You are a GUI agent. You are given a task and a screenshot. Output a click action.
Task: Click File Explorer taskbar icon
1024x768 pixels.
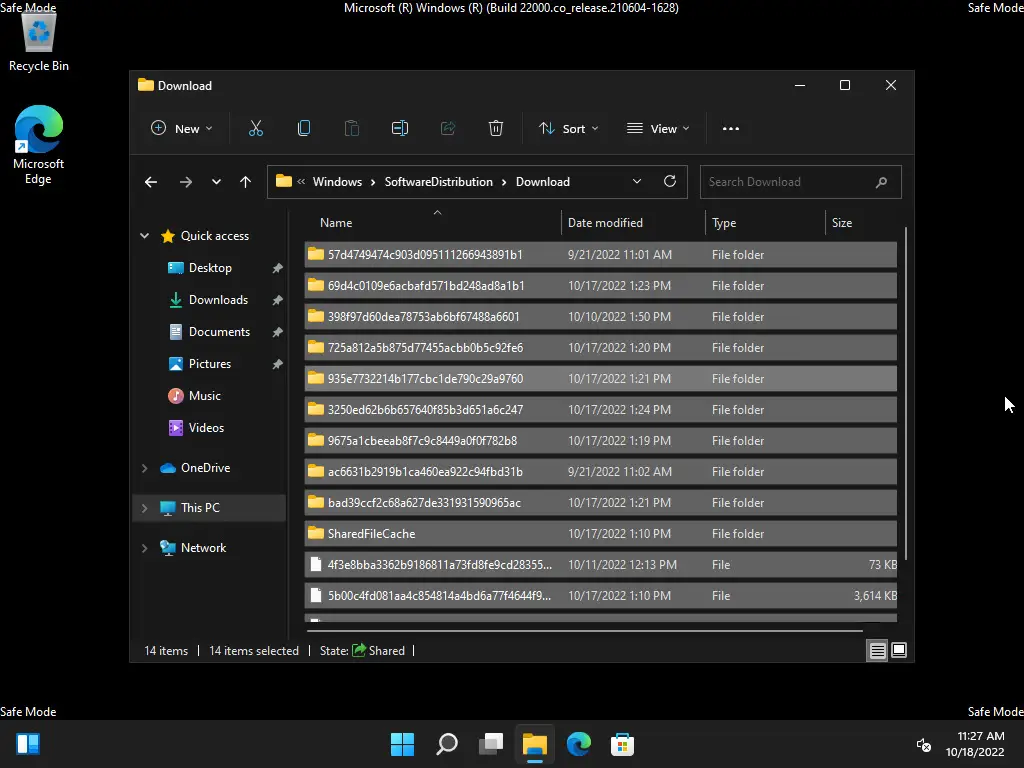pyautogui.click(x=534, y=744)
